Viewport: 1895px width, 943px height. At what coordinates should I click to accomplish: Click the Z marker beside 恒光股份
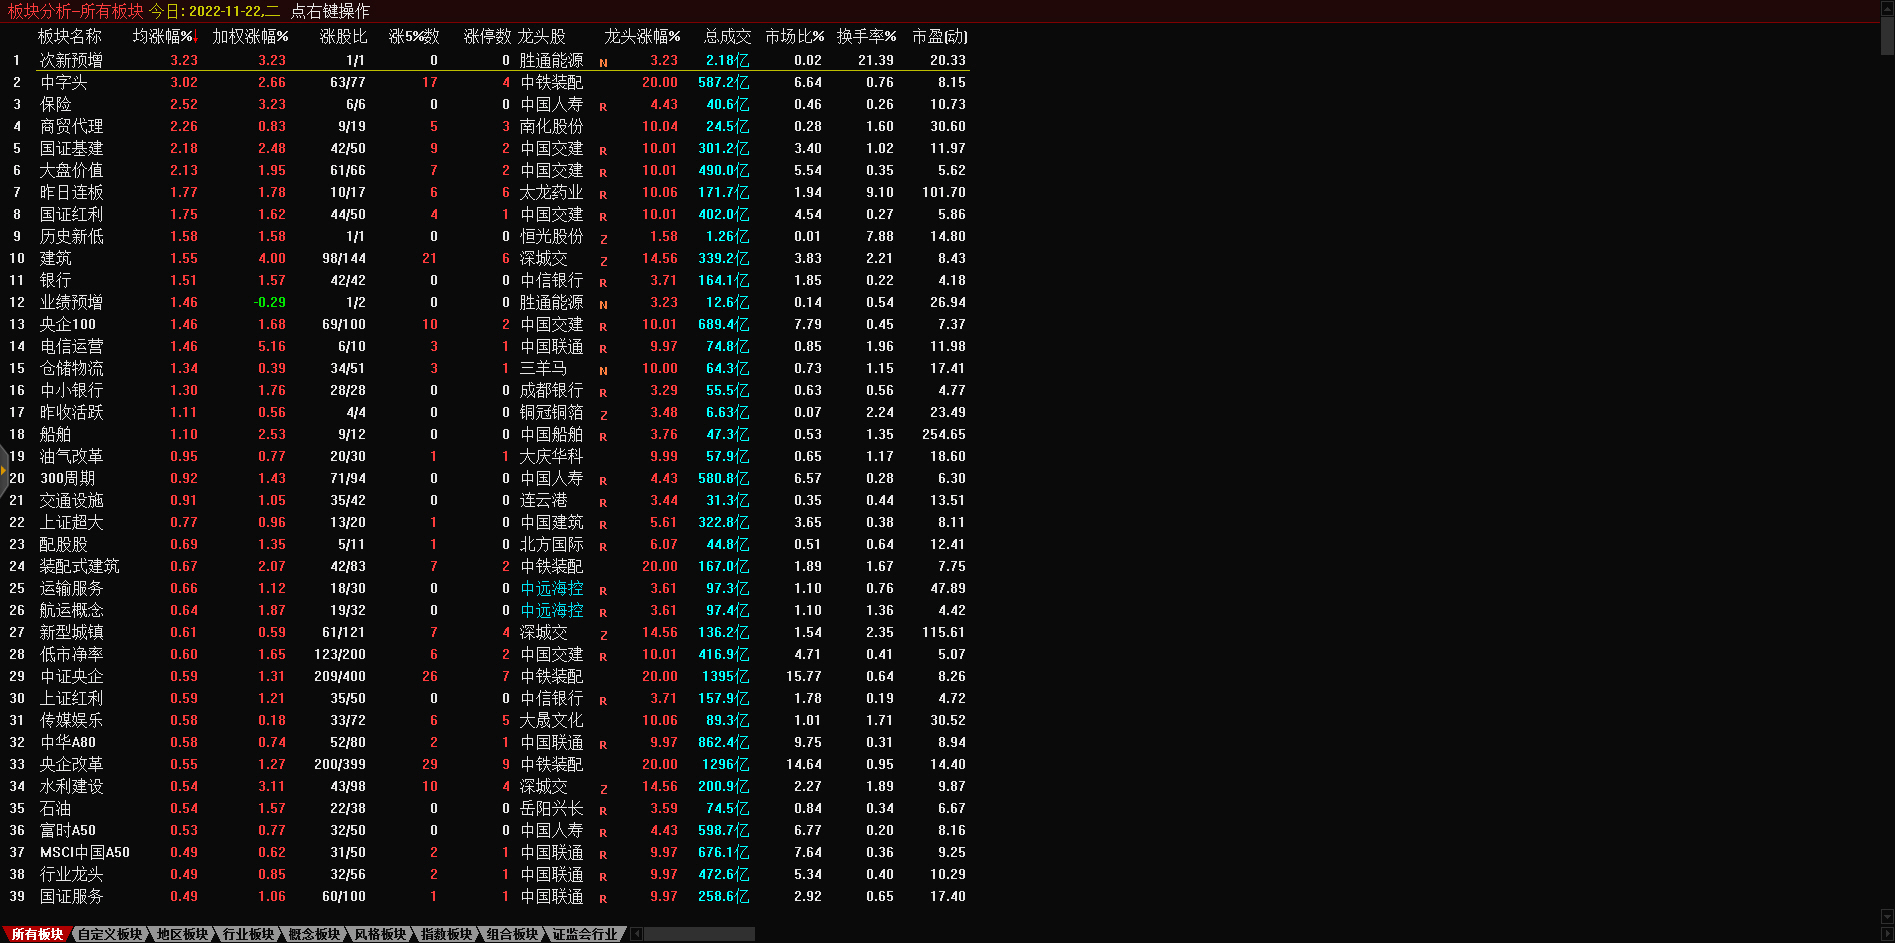[x=603, y=239]
